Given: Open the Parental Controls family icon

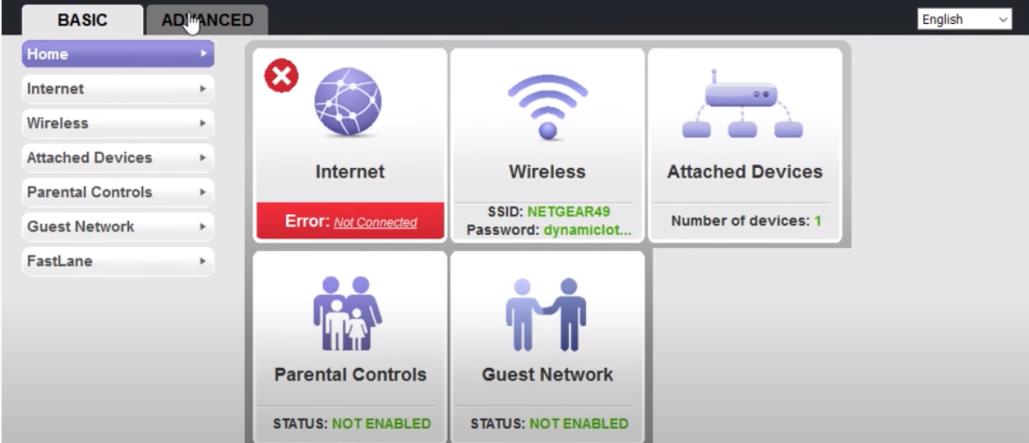Looking at the screenshot, I should [x=348, y=313].
